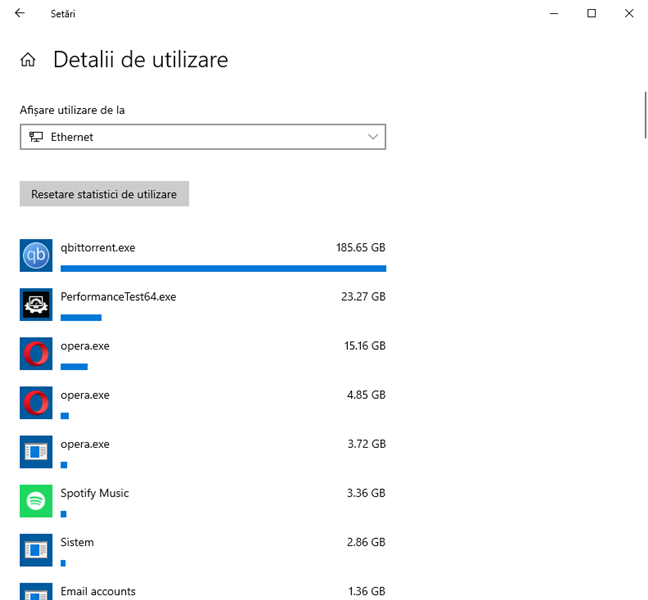Minimize the Setări window
648x600 pixels.
click(x=554, y=13)
